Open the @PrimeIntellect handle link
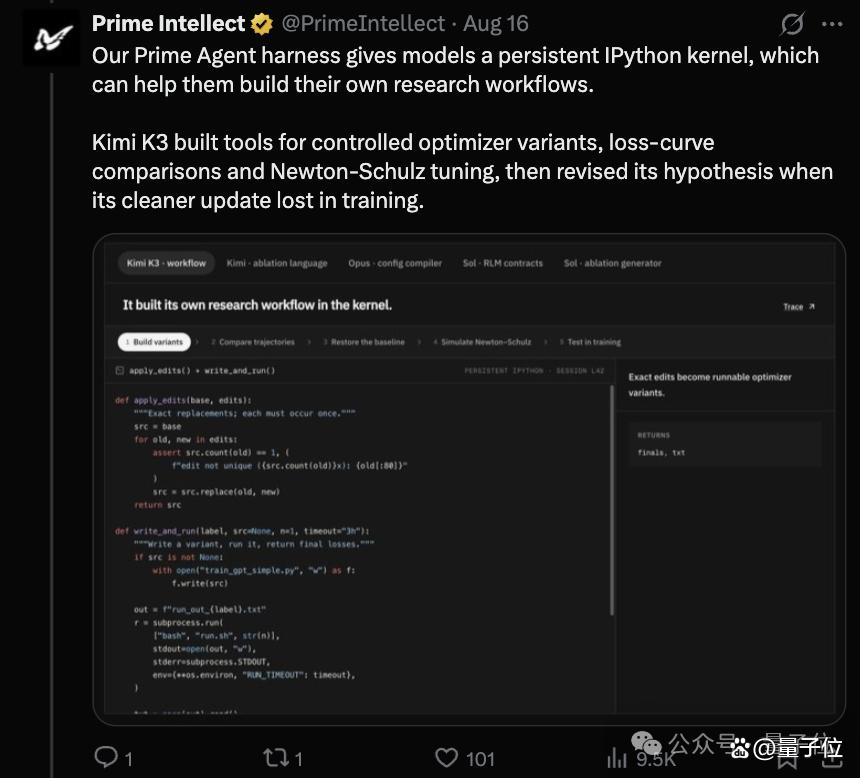 363,24
